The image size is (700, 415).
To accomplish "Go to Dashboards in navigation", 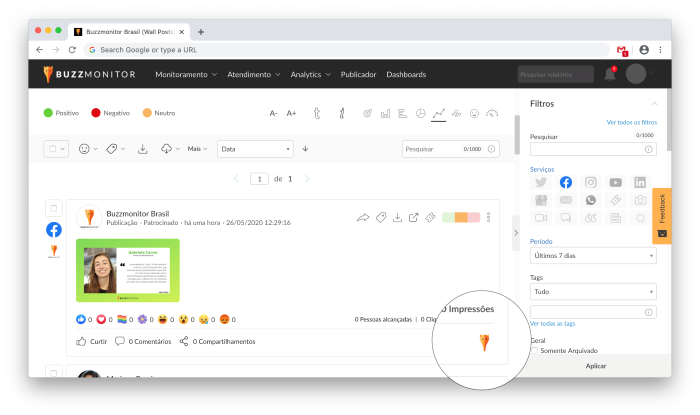I will point(406,74).
